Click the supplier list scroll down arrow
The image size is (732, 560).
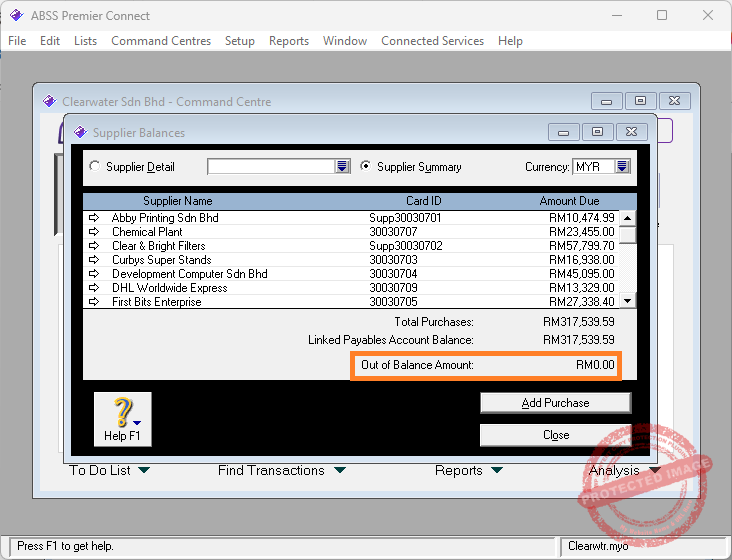tap(628, 301)
